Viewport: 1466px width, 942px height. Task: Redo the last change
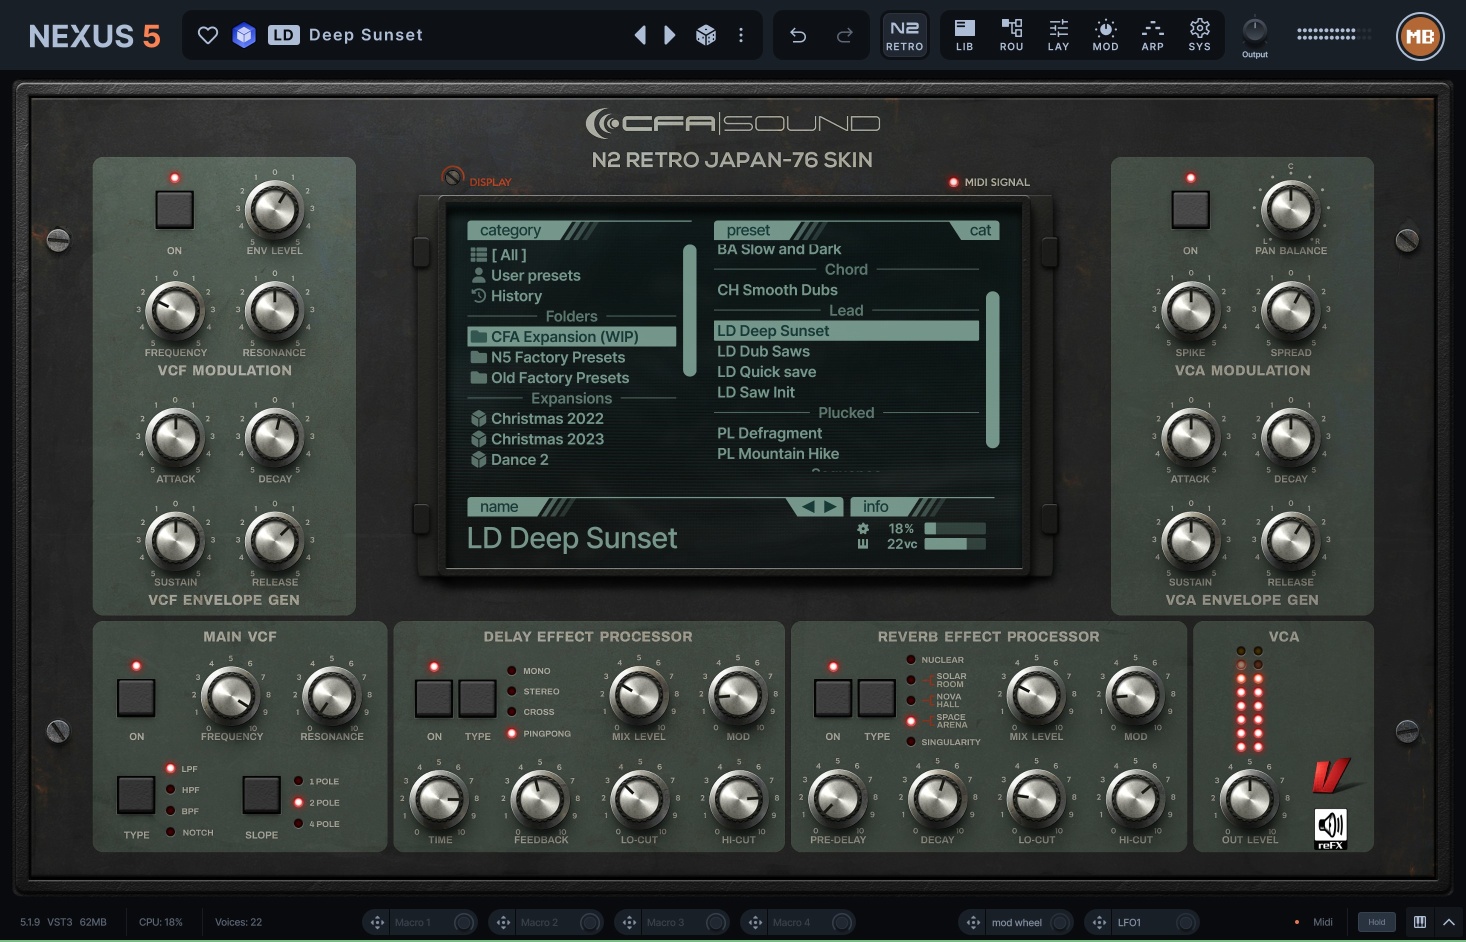[x=845, y=35]
